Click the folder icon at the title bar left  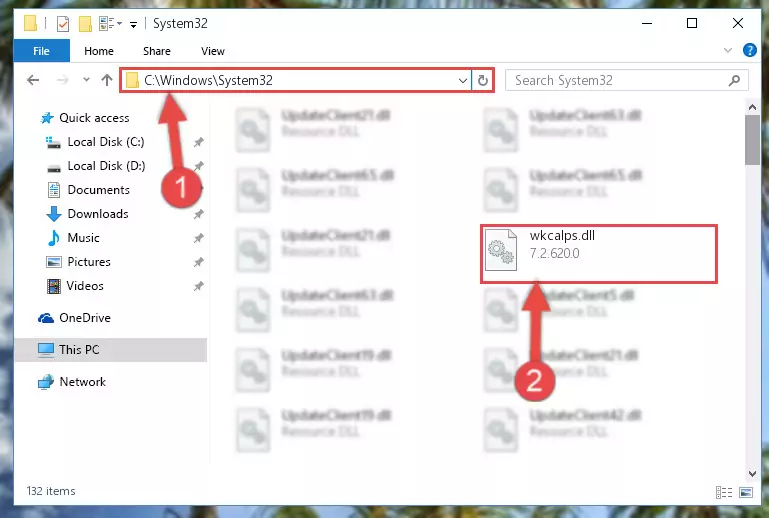[30, 23]
